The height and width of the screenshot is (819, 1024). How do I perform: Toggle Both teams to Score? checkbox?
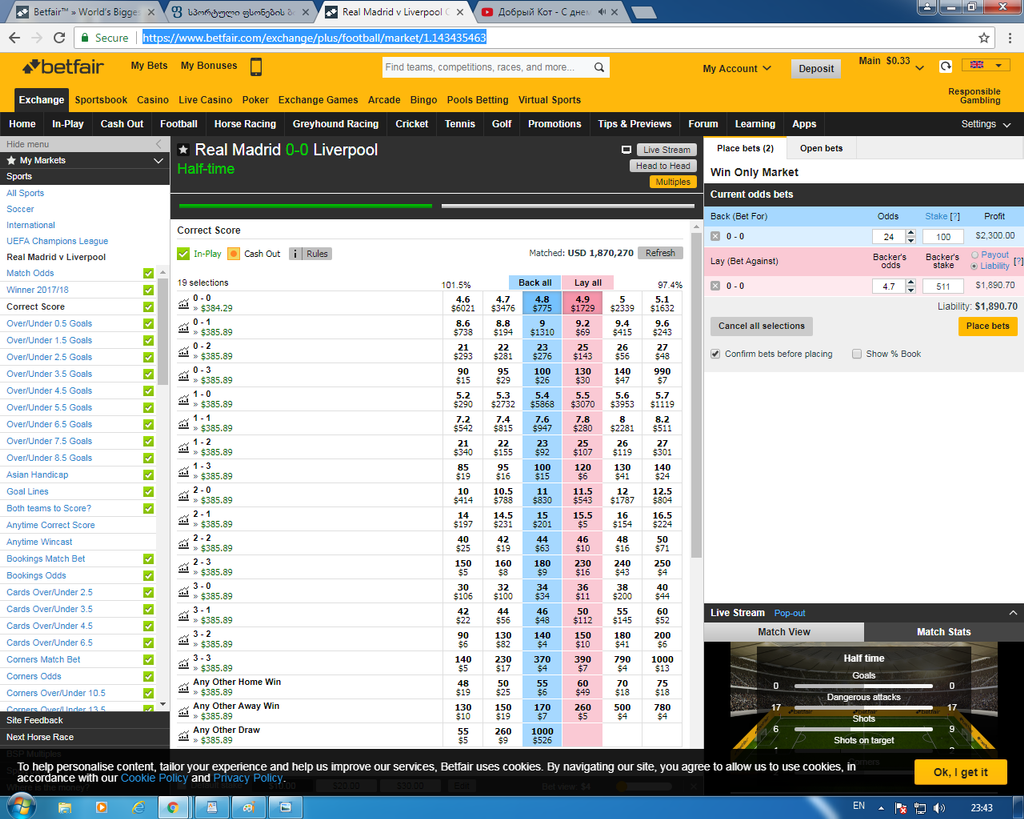(149, 508)
